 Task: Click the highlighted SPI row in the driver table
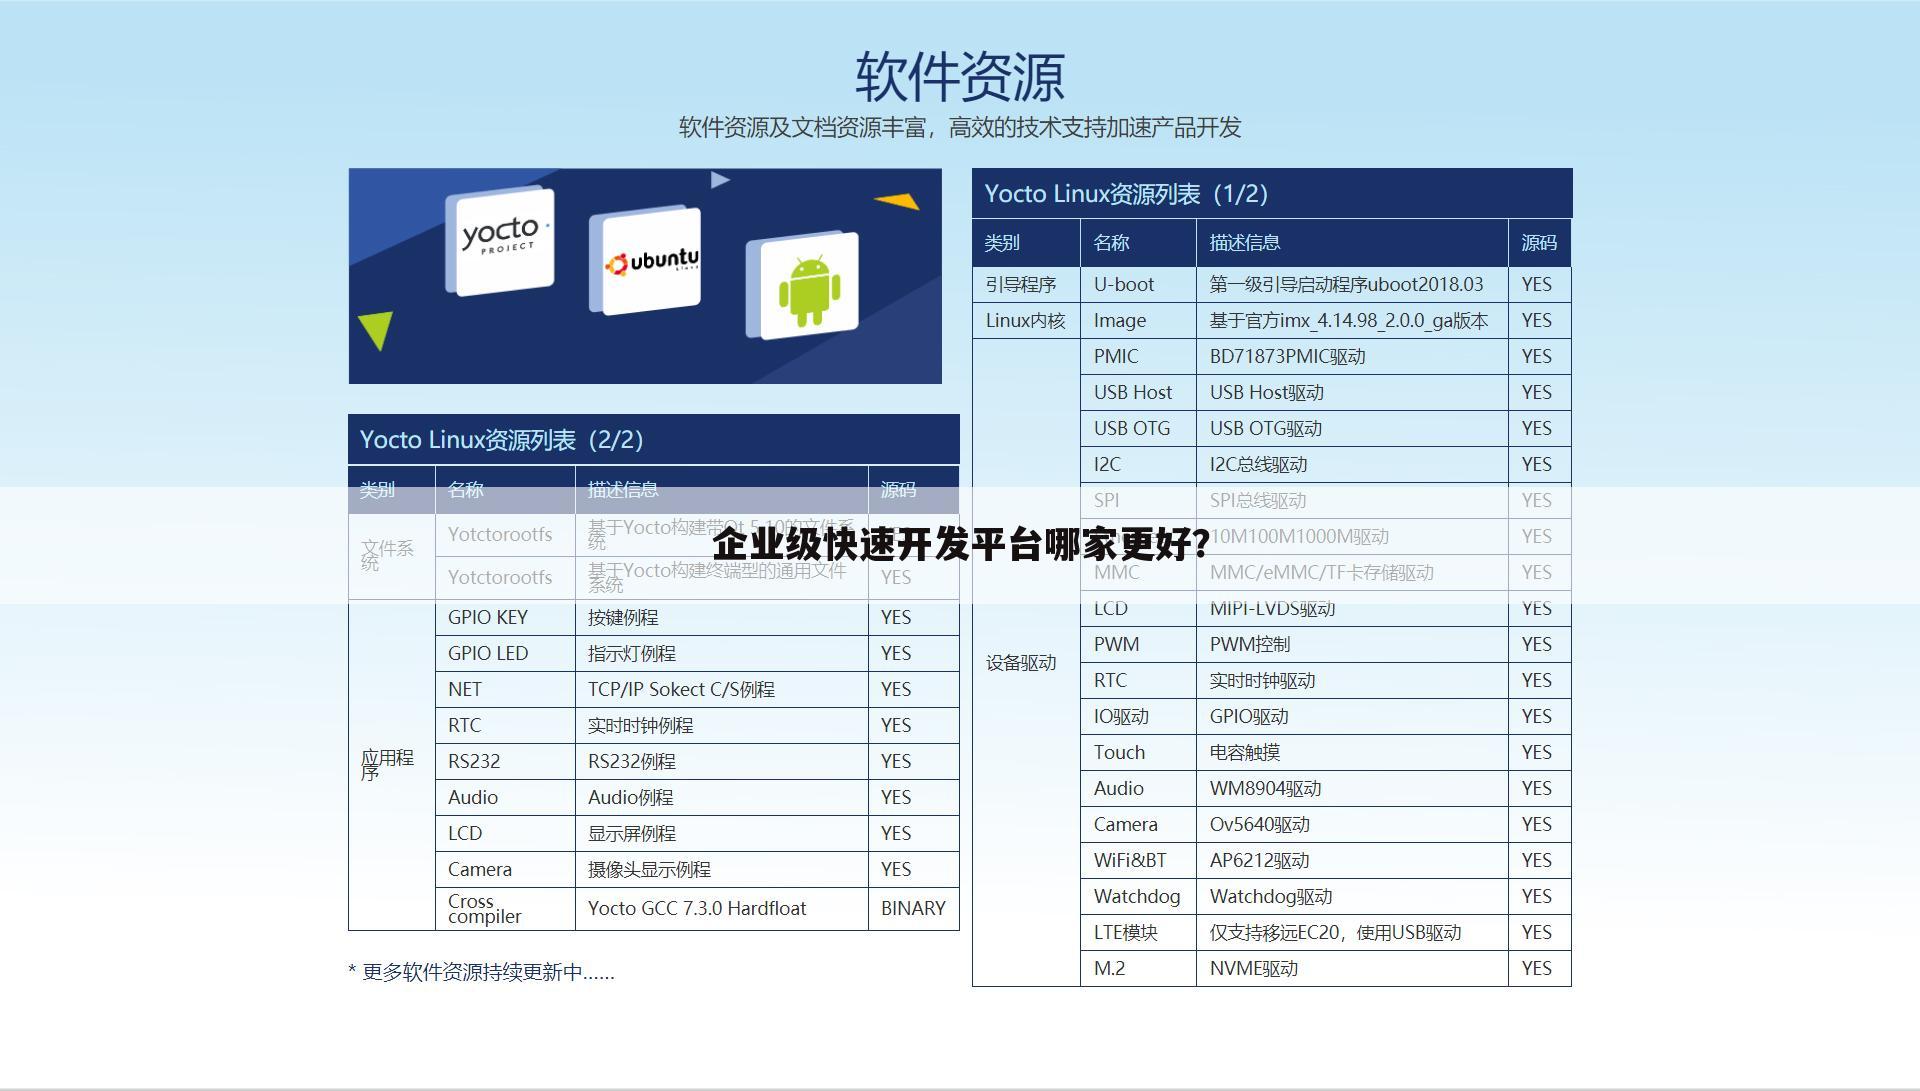pos(1300,500)
